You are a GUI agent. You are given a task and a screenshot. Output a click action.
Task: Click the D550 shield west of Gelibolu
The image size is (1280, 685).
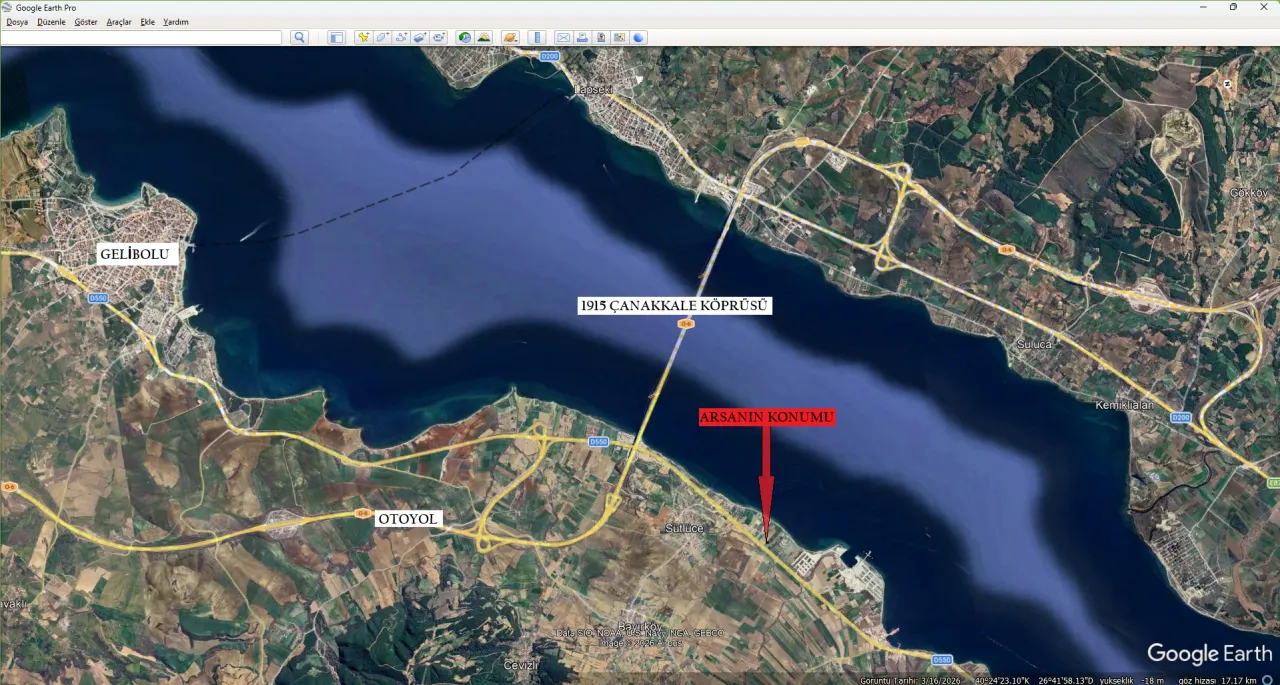tap(97, 297)
